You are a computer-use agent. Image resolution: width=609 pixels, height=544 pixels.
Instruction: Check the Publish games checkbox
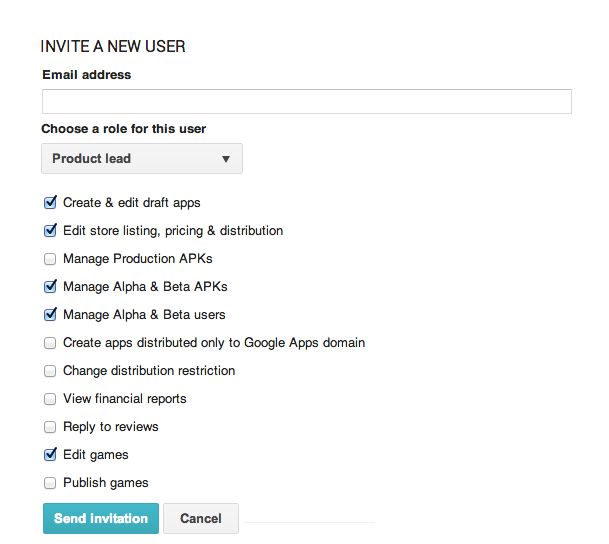tap(50, 483)
